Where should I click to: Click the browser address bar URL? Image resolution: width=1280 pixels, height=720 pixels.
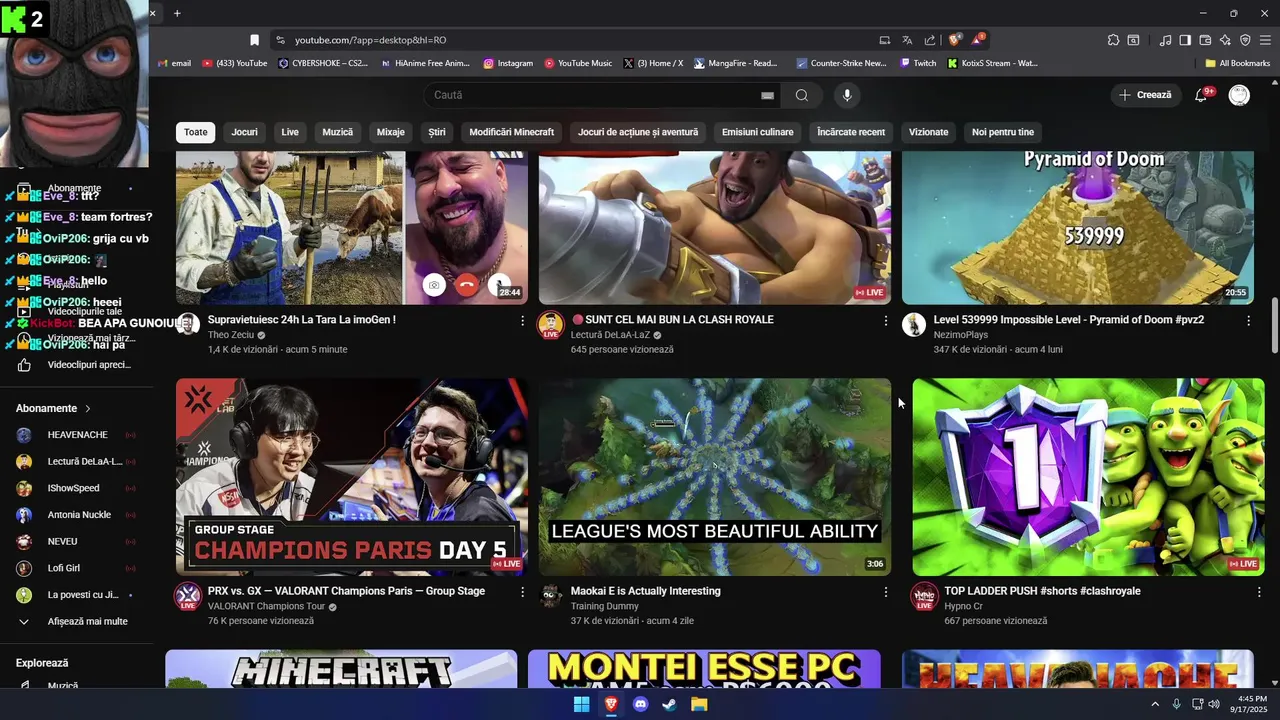[371, 40]
